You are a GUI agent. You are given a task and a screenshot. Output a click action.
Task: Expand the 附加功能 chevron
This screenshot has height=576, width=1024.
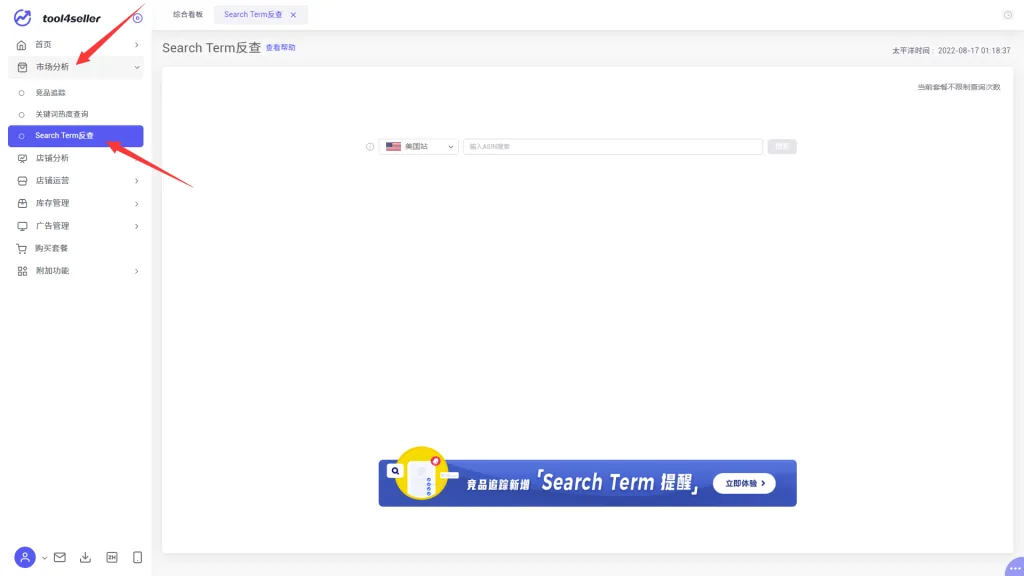pyautogui.click(x=136, y=271)
